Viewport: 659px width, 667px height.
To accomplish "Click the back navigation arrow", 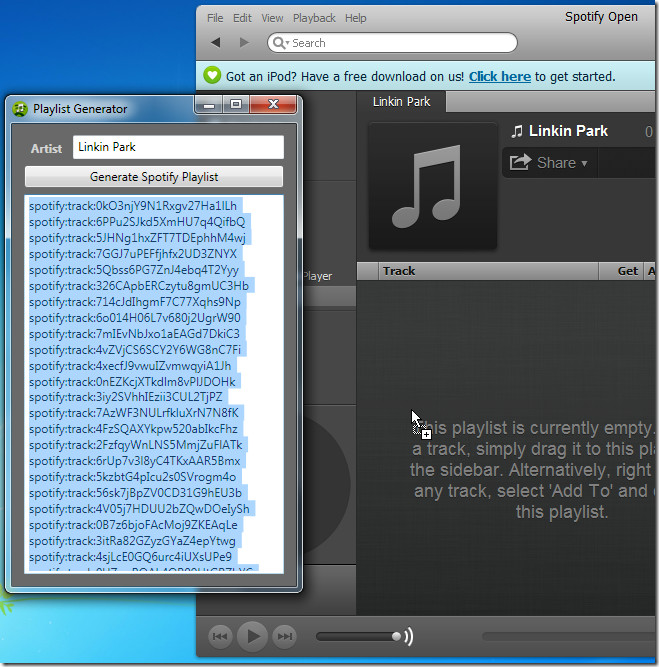I will (x=216, y=43).
